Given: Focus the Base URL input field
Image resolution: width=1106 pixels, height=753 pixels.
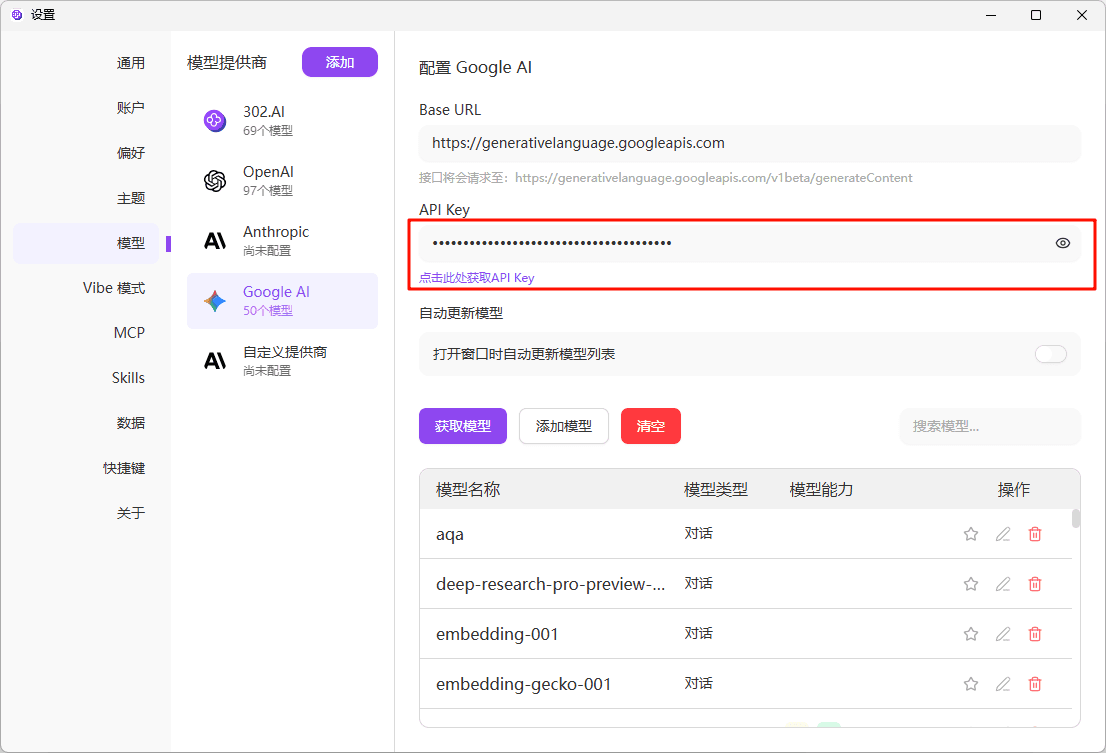Looking at the screenshot, I should pos(750,143).
